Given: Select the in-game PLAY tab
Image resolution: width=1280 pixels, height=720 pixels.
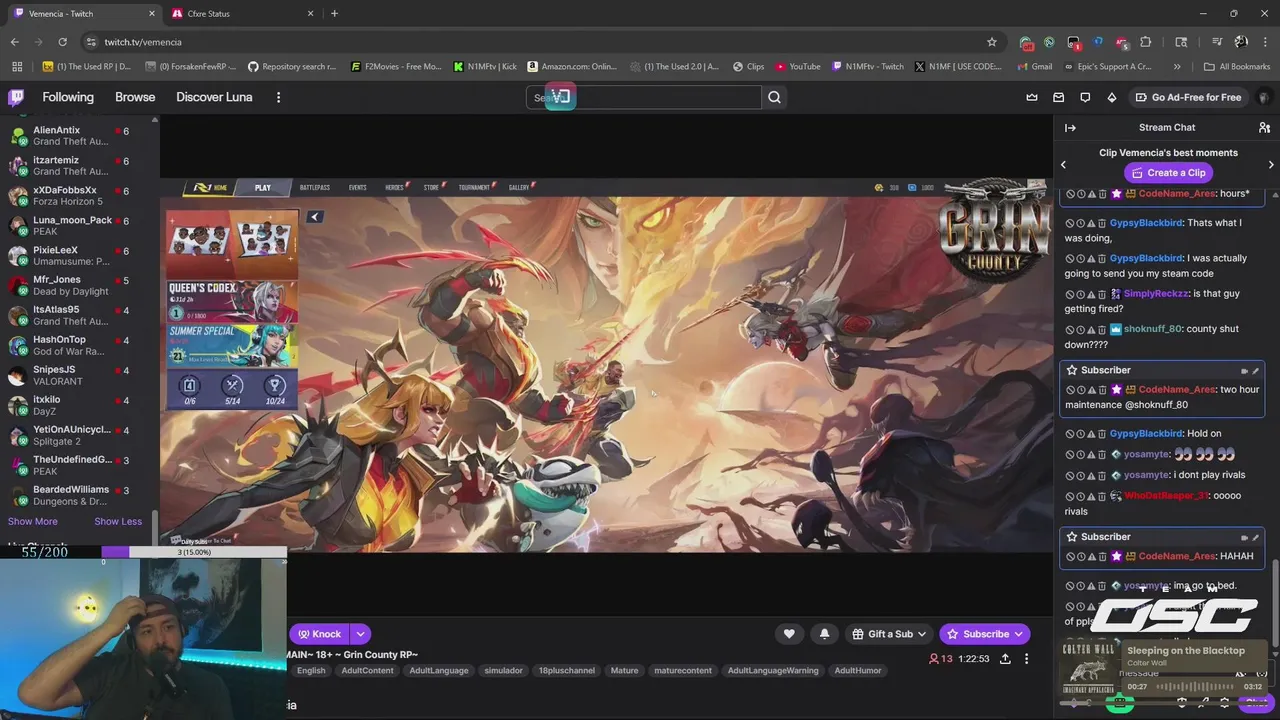Looking at the screenshot, I should (263, 188).
